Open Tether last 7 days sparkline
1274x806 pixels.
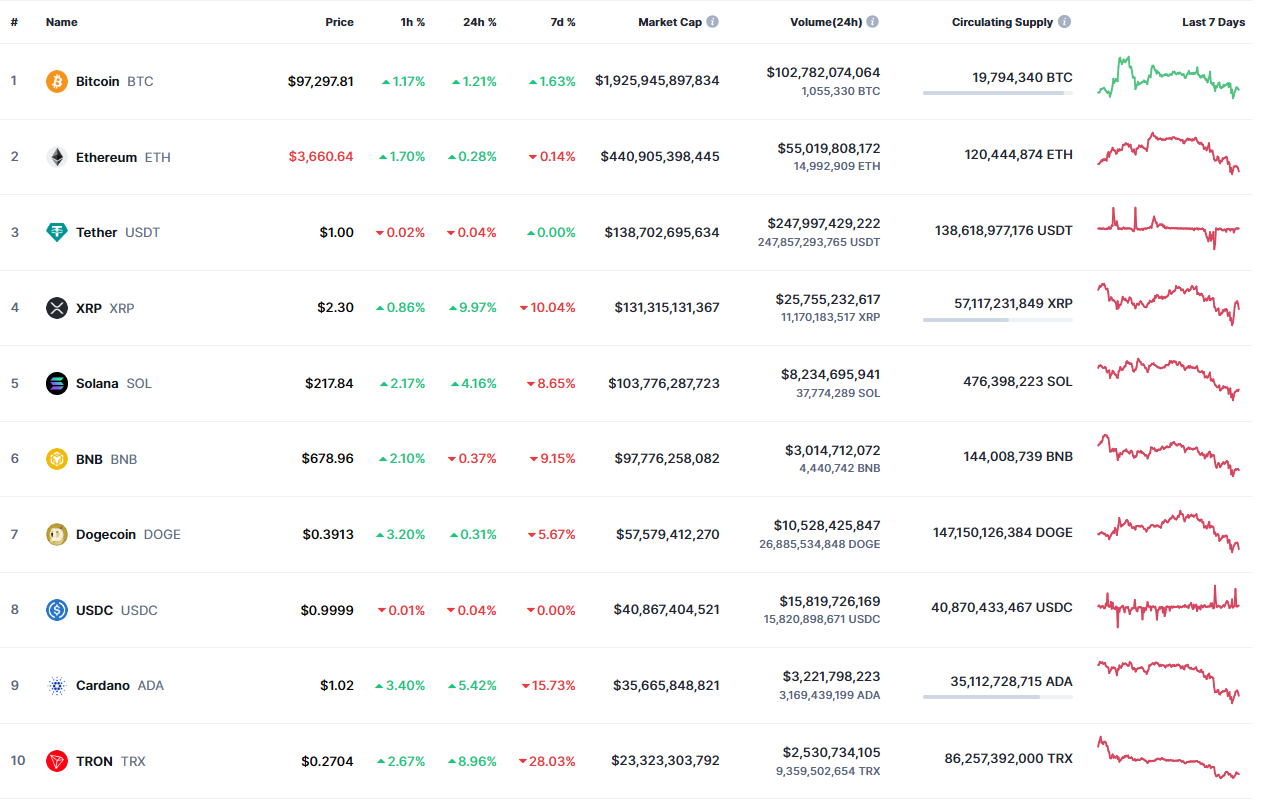pyautogui.click(x=1168, y=227)
